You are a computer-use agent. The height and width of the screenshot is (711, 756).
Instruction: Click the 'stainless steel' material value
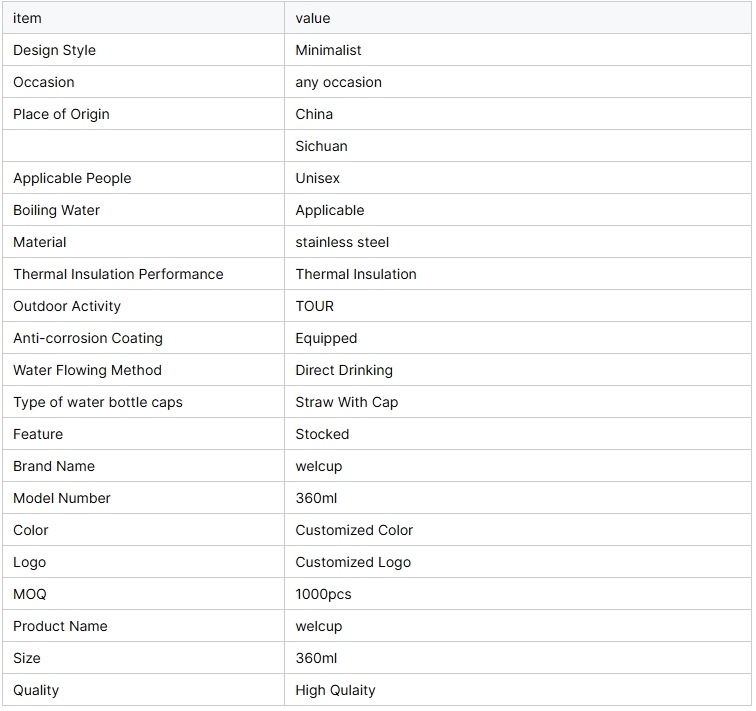tap(342, 242)
